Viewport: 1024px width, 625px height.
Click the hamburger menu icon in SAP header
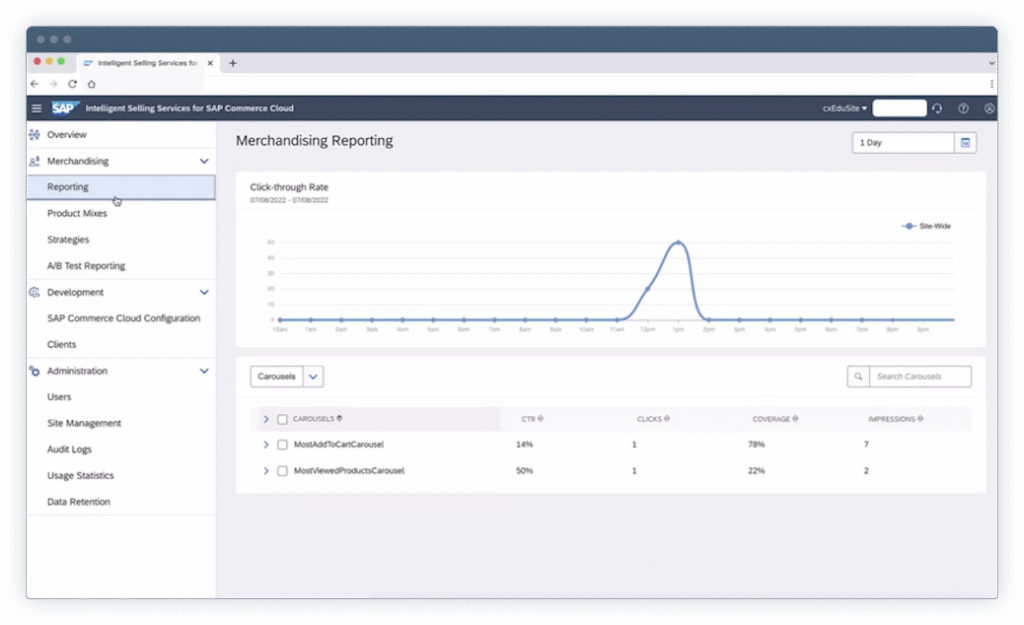coord(37,108)
